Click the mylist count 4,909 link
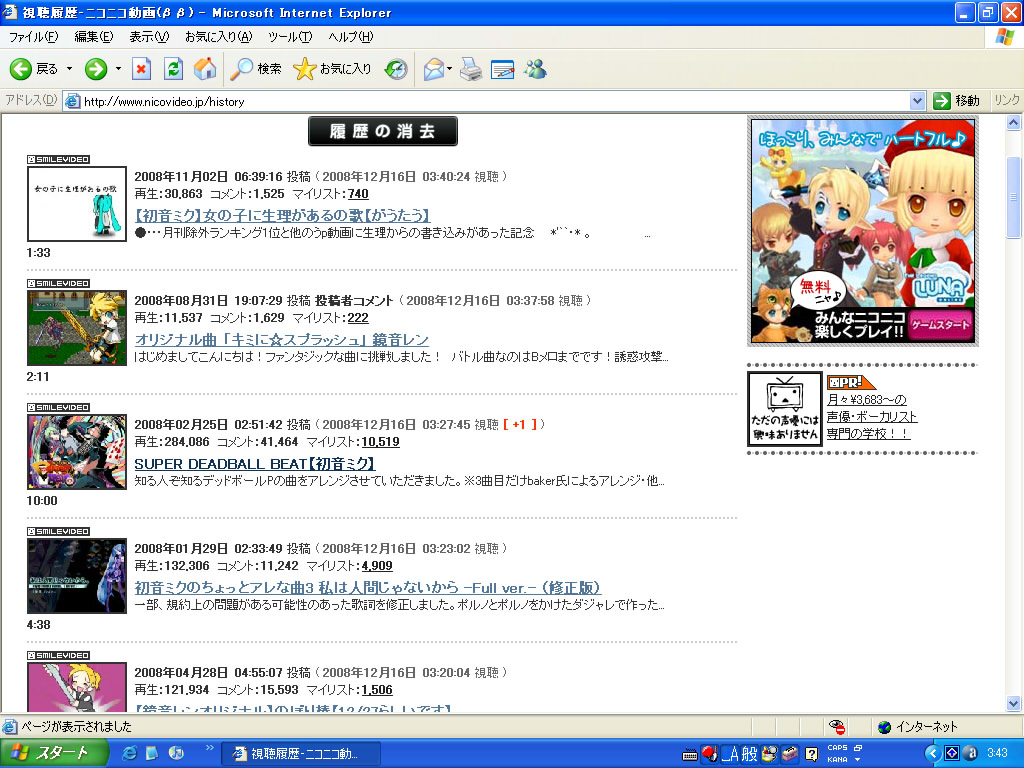Image resolution: width=1024 pixels, height=768 pixels. [x=377, y=566]
